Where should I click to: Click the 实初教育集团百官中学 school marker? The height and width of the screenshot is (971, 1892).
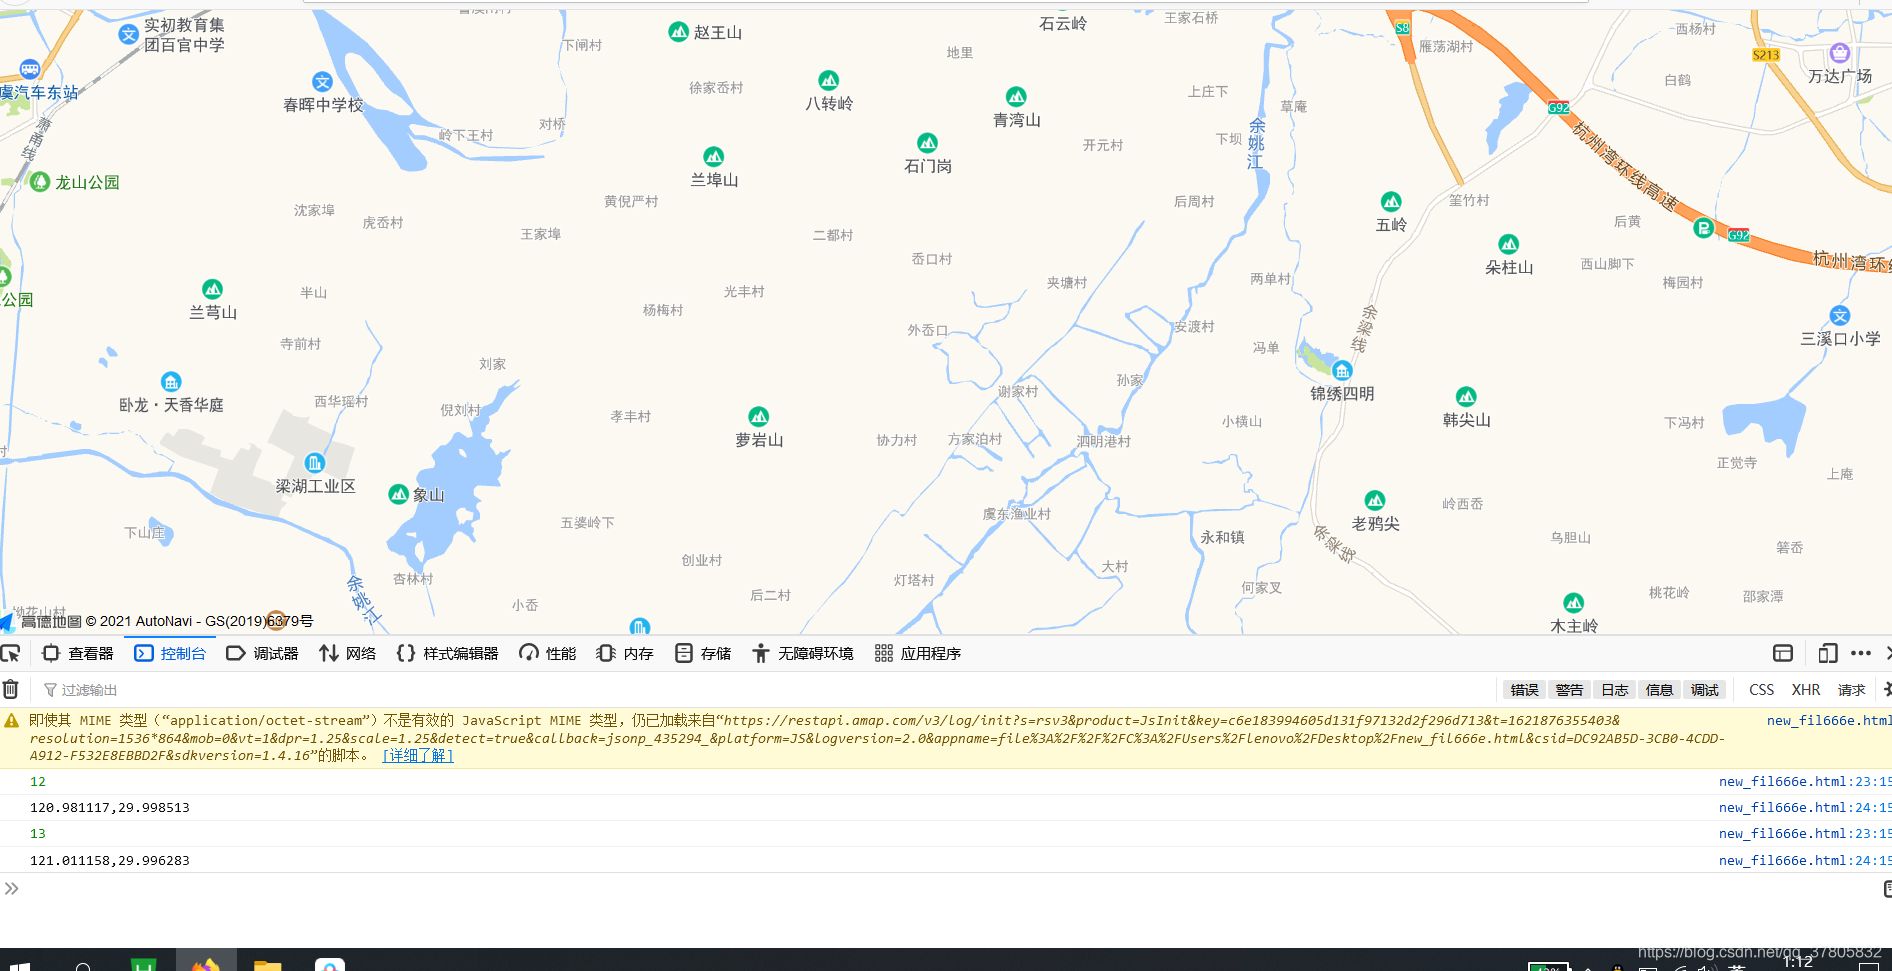[128, 34]
